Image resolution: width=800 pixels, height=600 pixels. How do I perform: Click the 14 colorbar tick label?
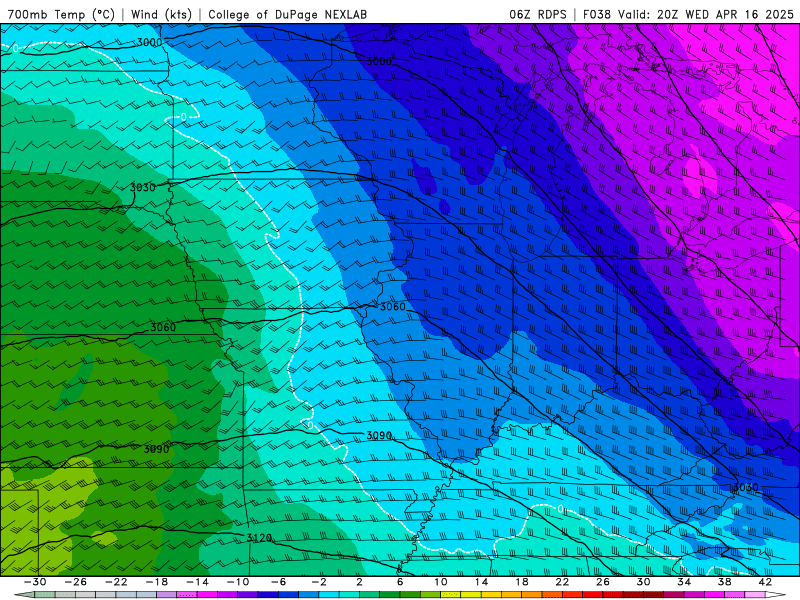[481, 582]
